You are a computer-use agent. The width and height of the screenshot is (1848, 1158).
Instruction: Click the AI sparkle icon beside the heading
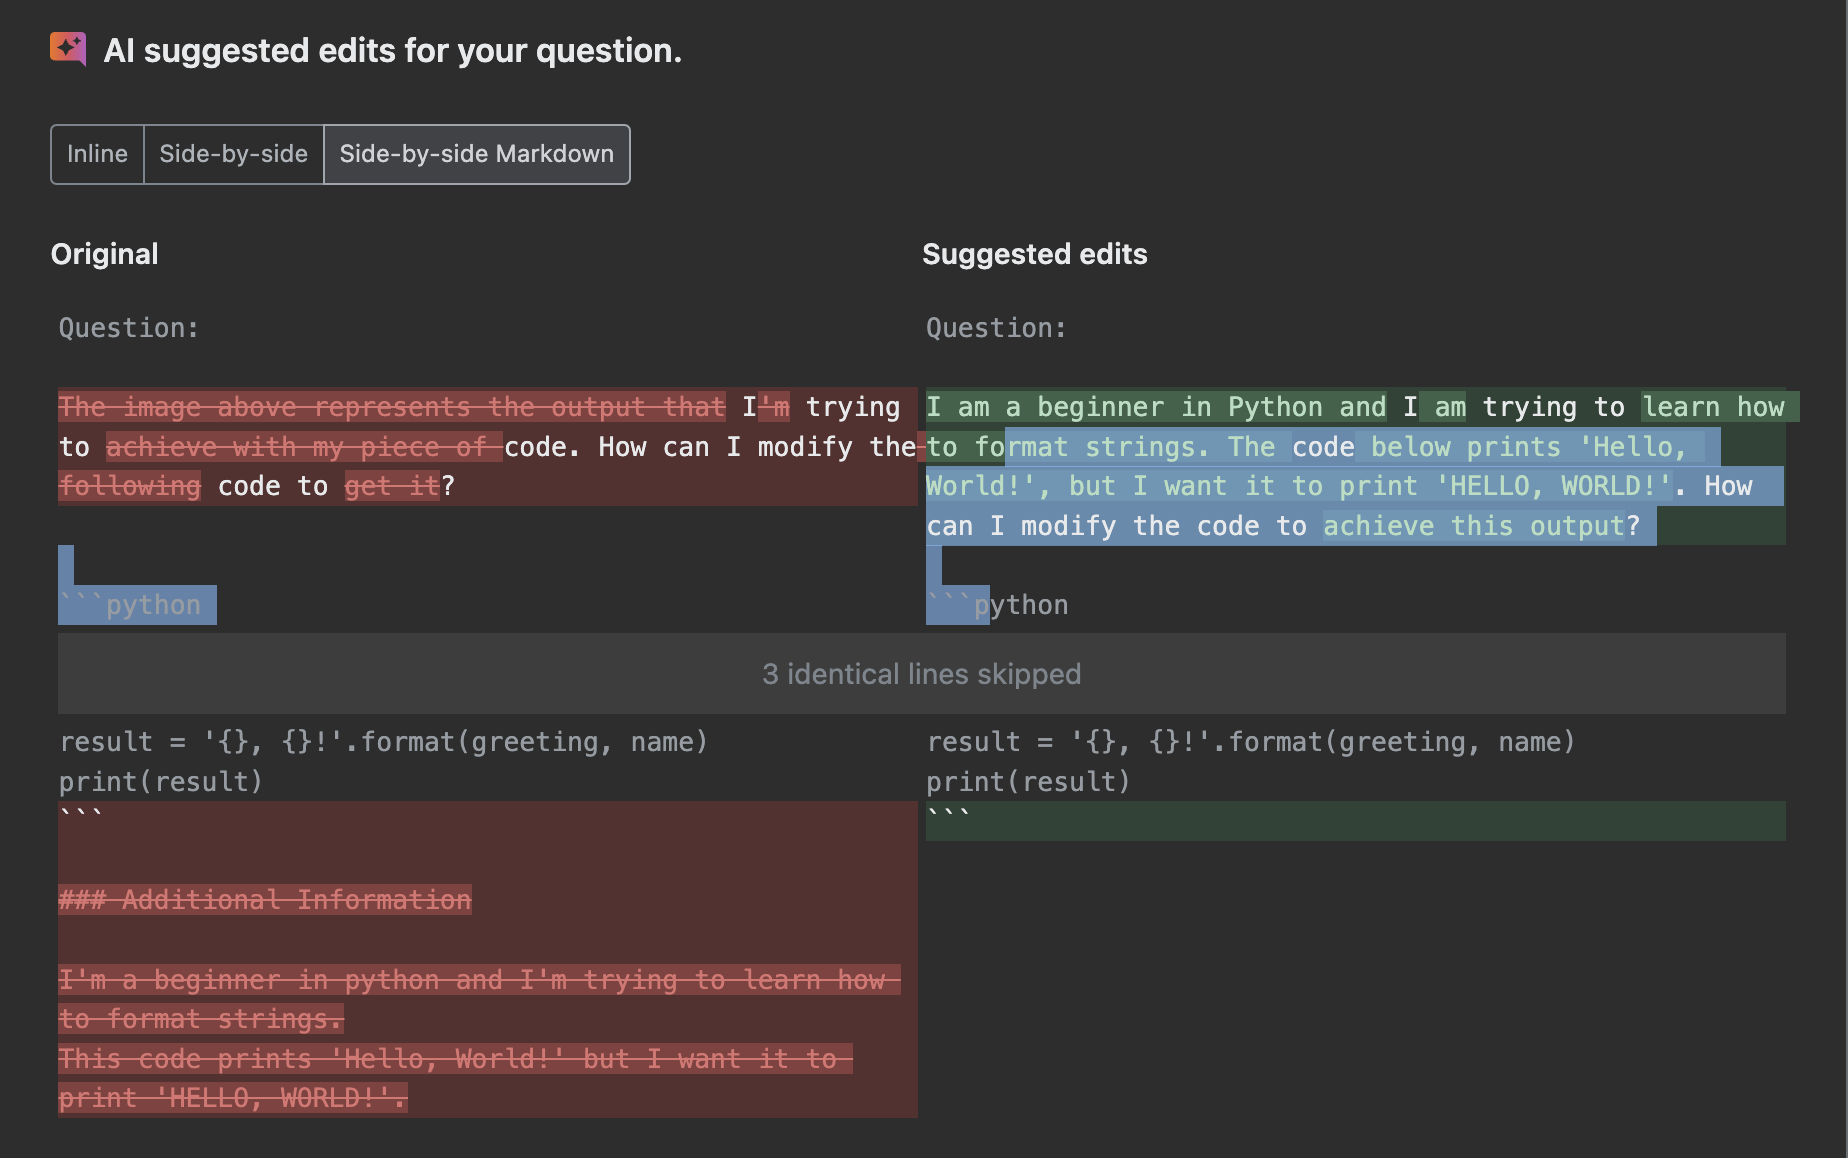(x=68, y=49)
